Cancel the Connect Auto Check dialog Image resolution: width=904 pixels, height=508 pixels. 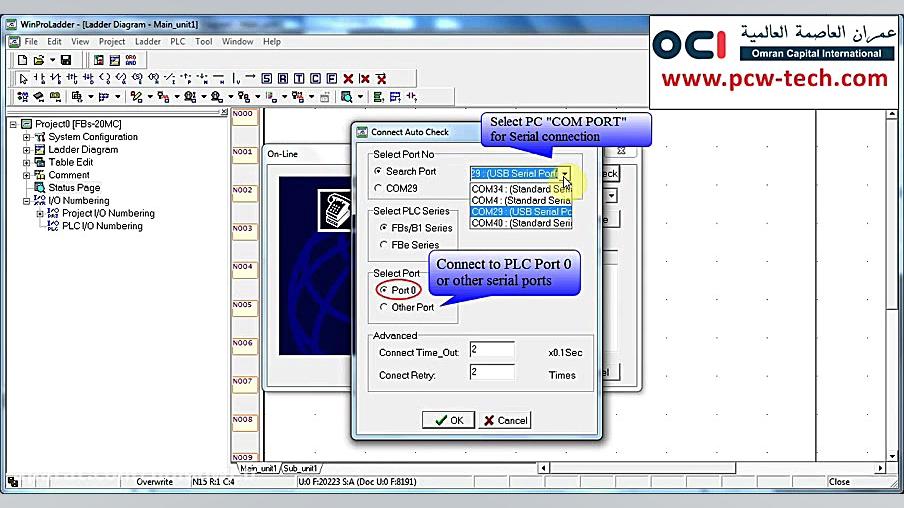click(504, 420)
